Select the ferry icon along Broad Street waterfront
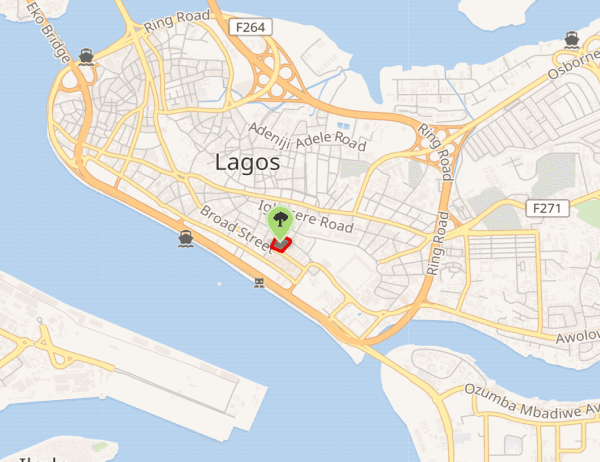 (x=186, y=239)
